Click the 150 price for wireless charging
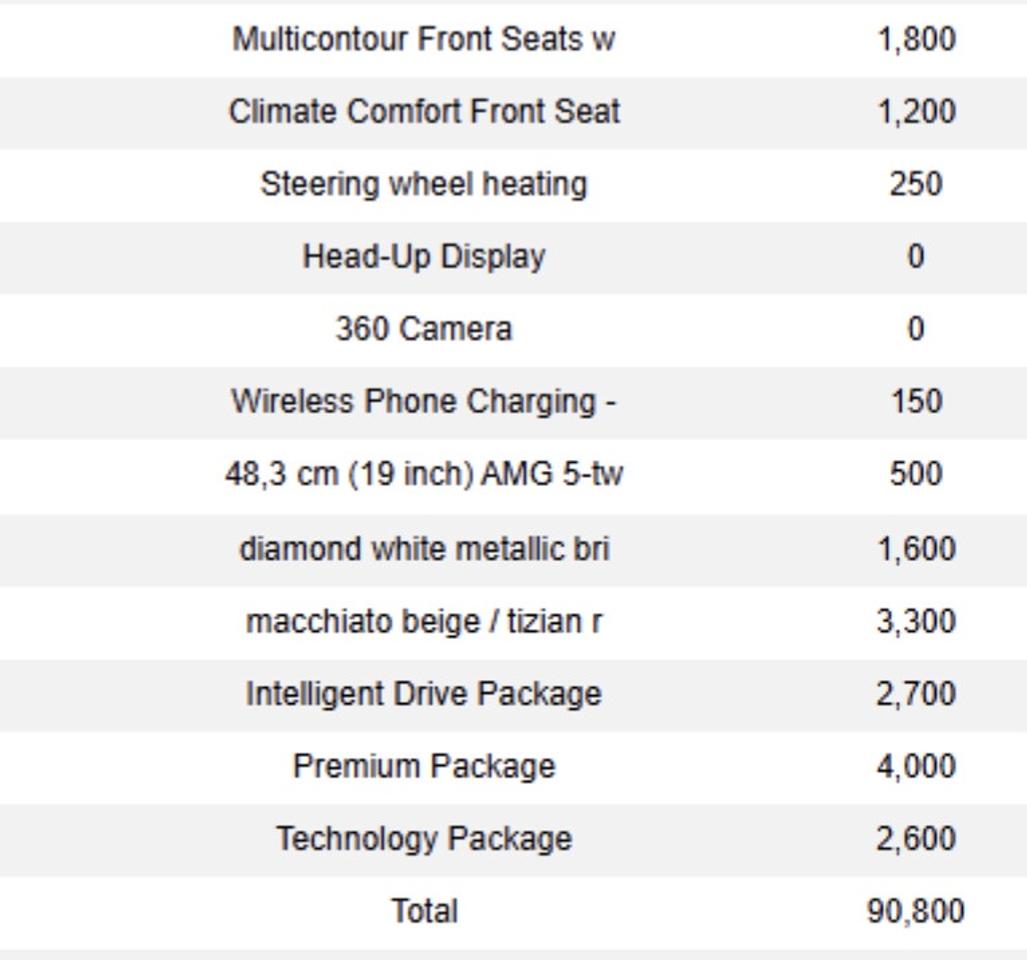Screen dimensions: 1027x960 pos(916,401)
